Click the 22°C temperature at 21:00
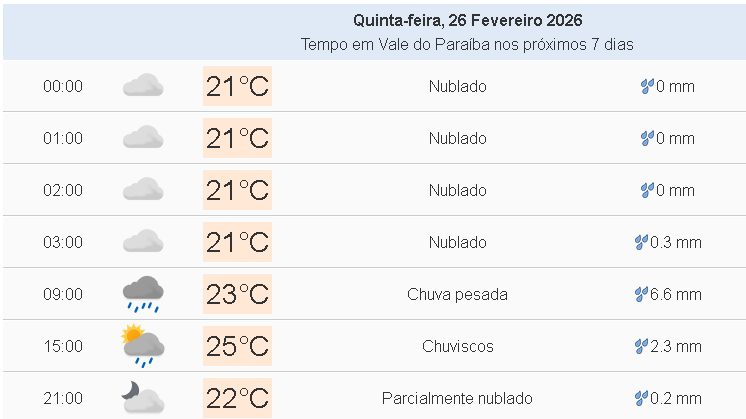This screenshot has height=419, width=746. [237, 398]
